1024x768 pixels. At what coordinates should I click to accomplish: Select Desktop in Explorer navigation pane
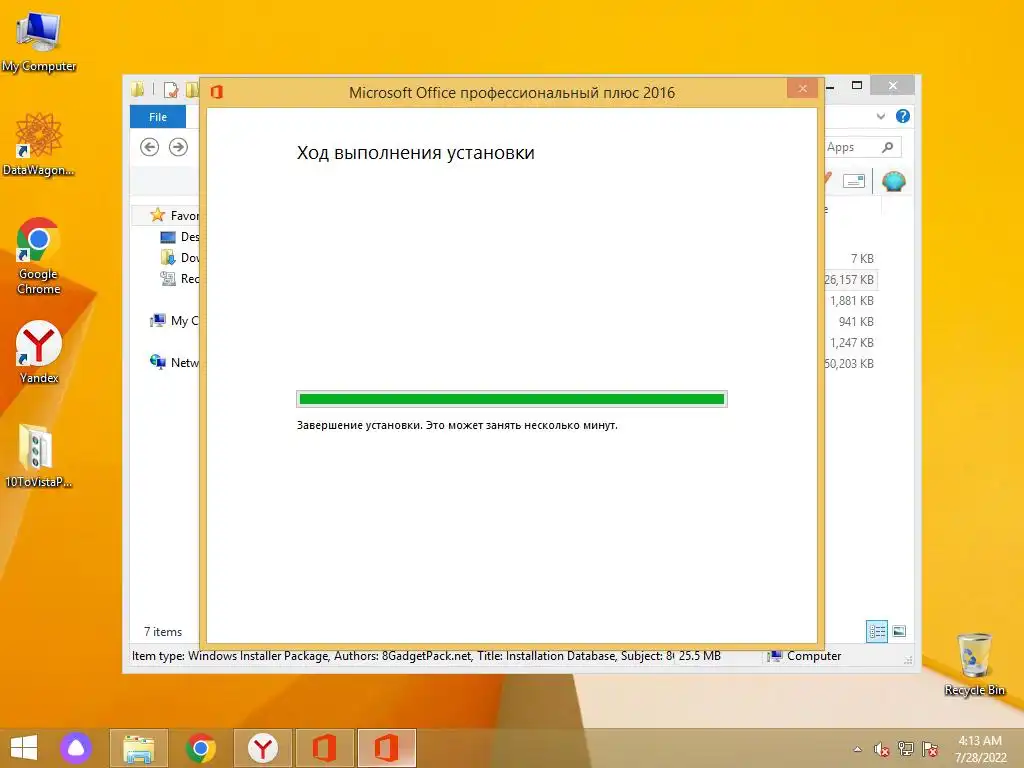pos(179,236)
